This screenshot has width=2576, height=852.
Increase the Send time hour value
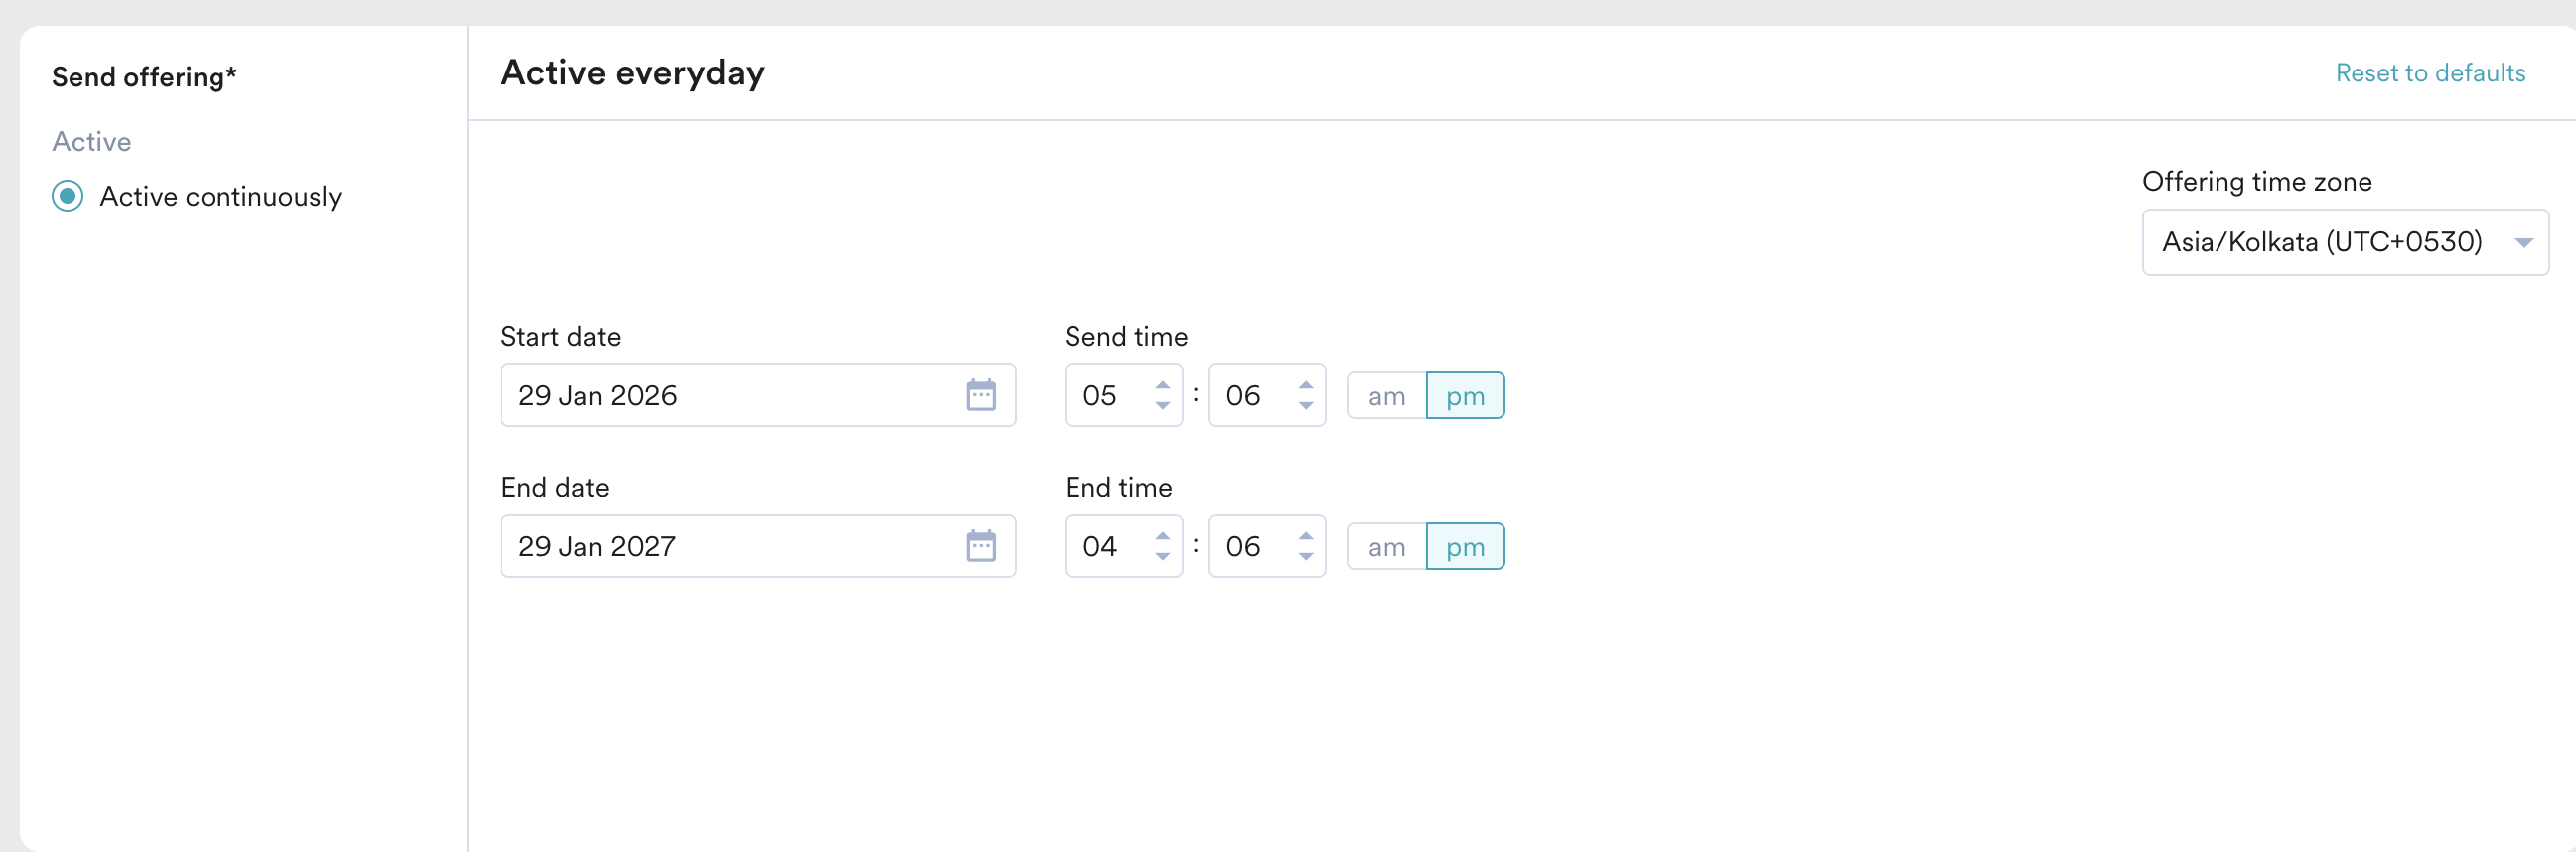pyautogui.click(x=1162, y=385)
